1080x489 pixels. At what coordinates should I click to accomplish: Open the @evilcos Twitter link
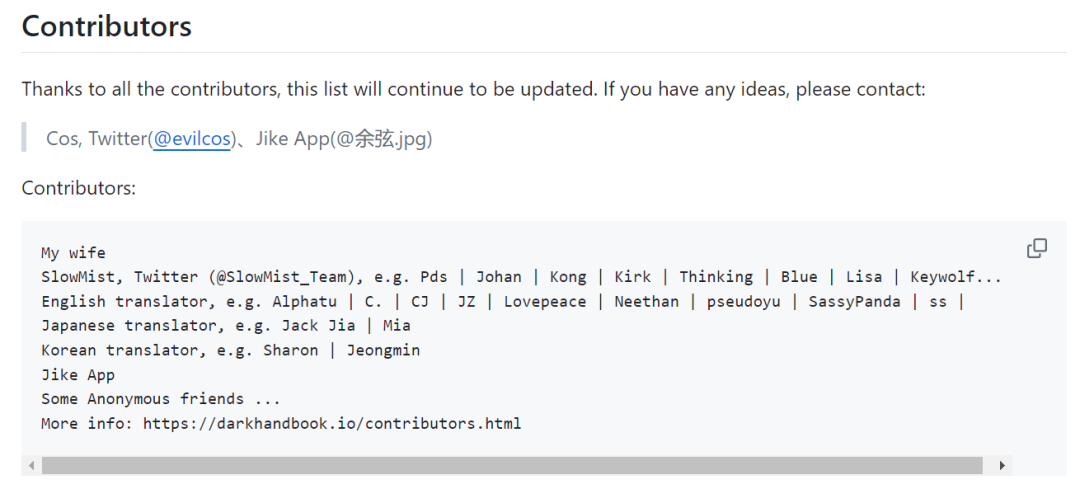[x=191, y=139]
